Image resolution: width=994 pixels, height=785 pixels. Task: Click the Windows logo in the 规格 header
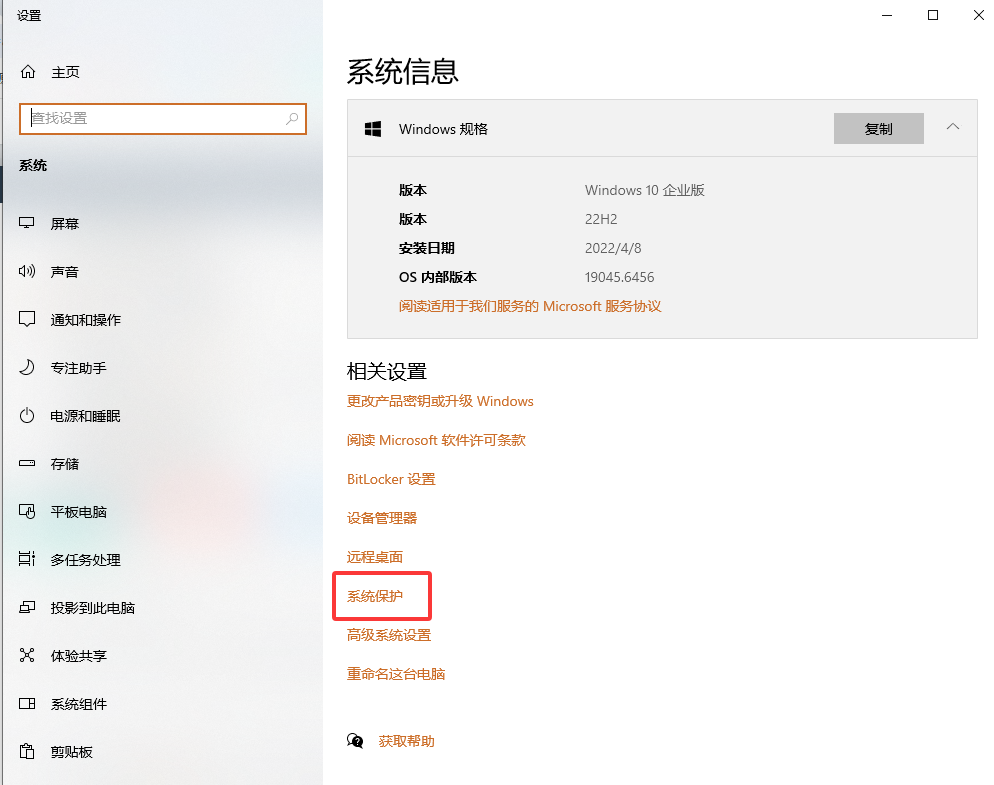[x=373, y=129]
